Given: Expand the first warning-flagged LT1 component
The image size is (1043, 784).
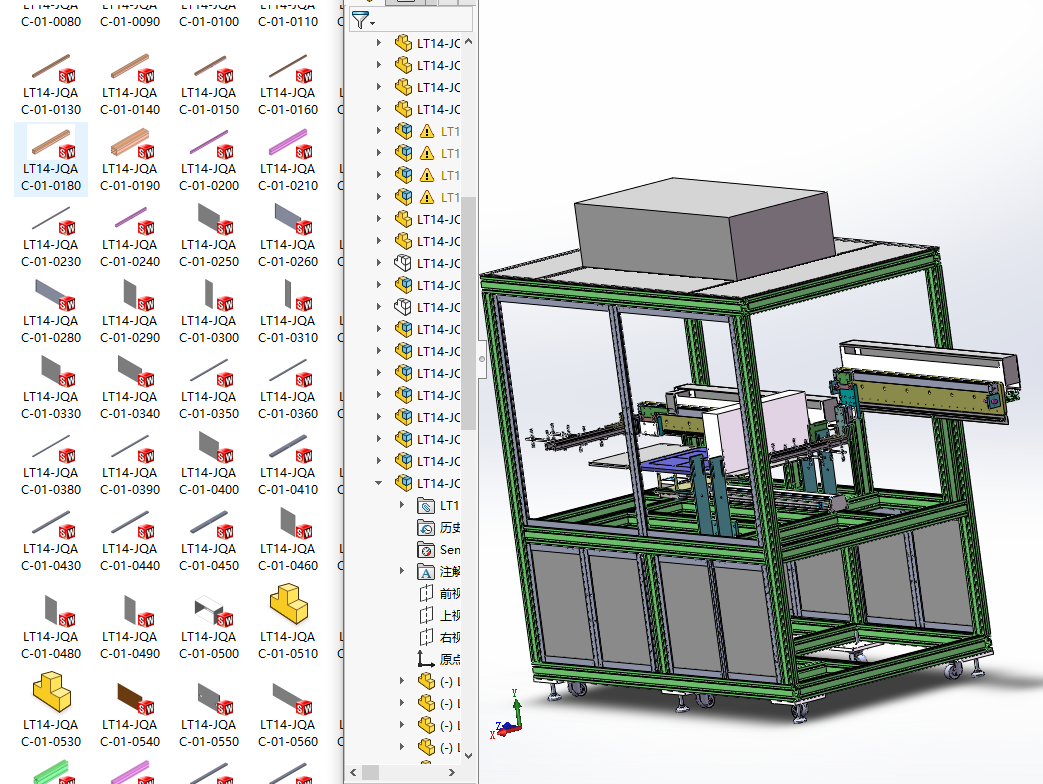Looking at the screenshot, I should 379,131.
